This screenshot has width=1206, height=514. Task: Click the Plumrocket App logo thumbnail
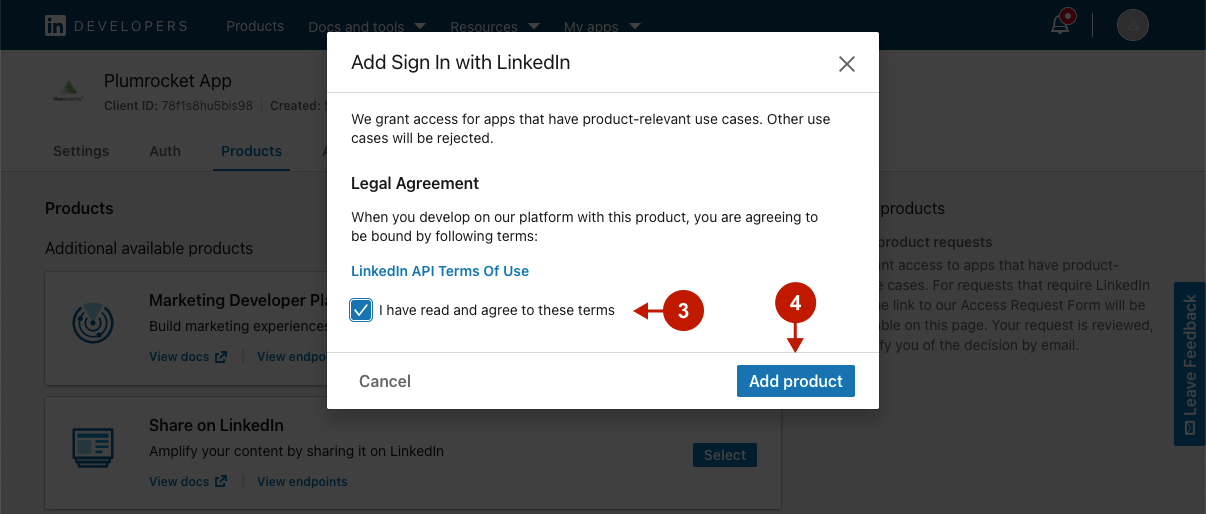coord(70,92)
